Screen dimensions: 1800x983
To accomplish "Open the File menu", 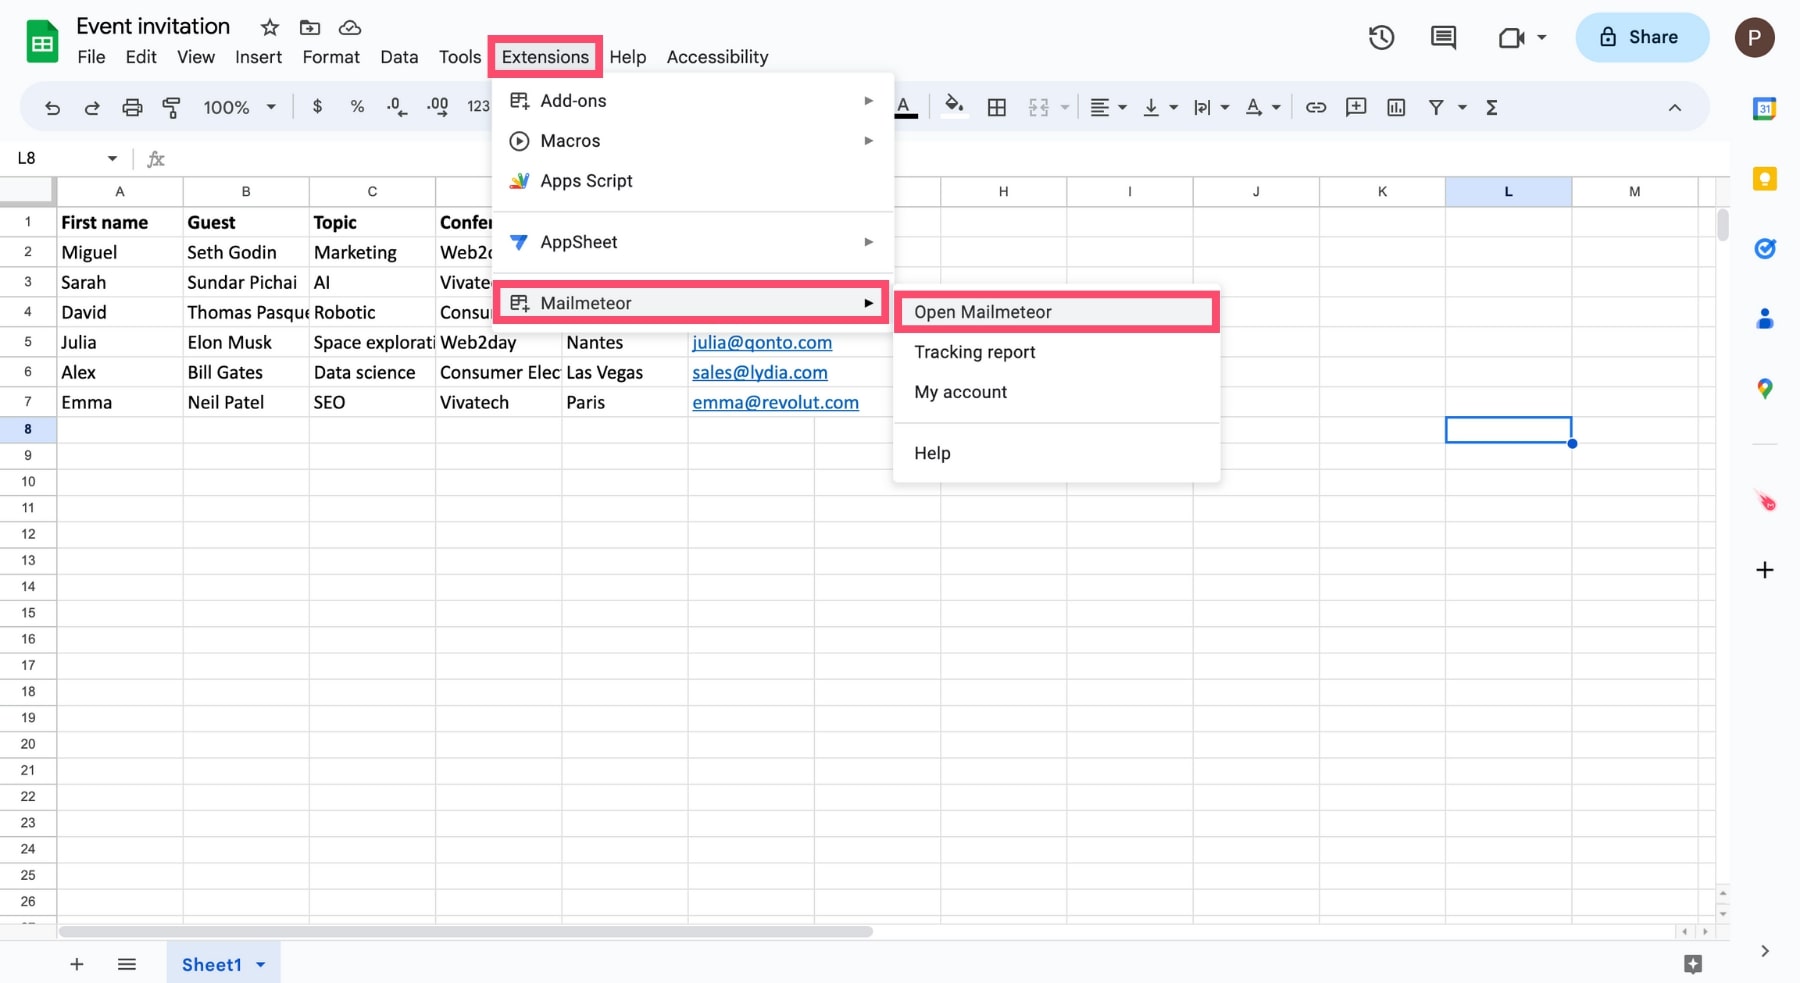I will (91, 57).
